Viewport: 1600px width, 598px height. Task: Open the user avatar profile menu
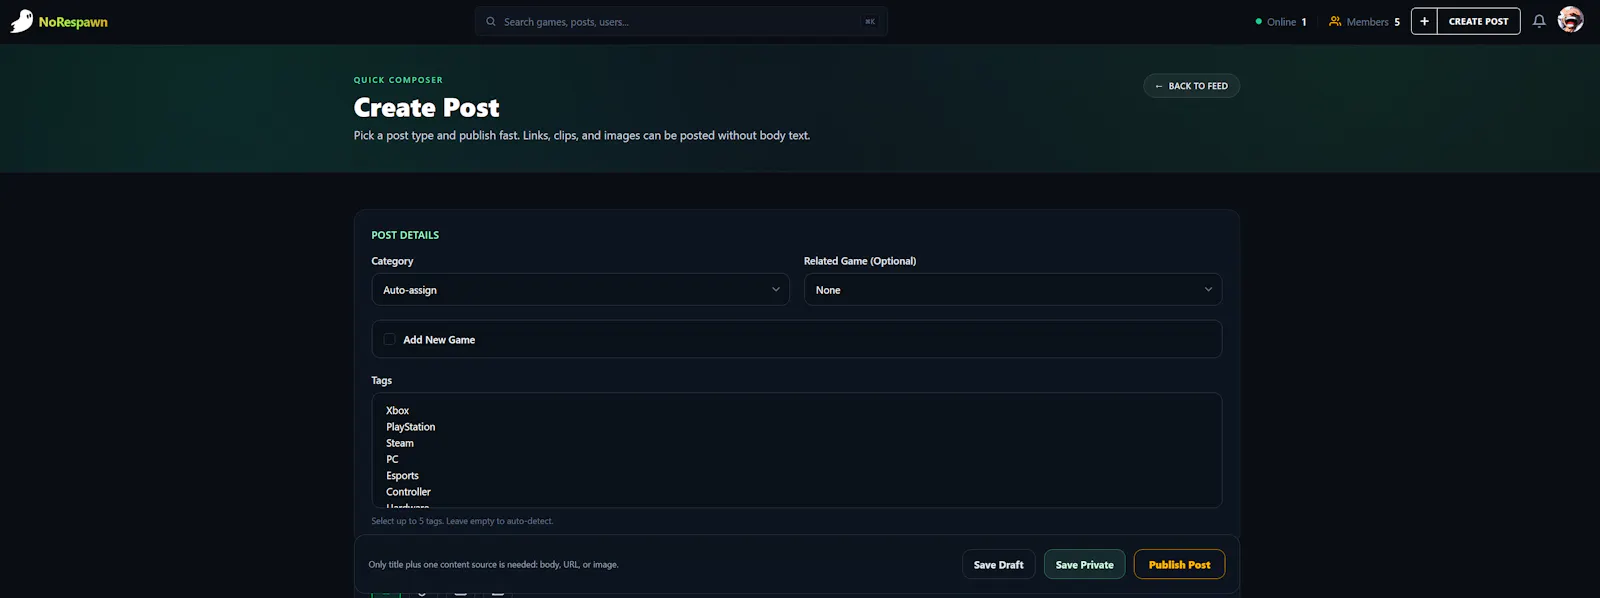tap(1571, 20)
